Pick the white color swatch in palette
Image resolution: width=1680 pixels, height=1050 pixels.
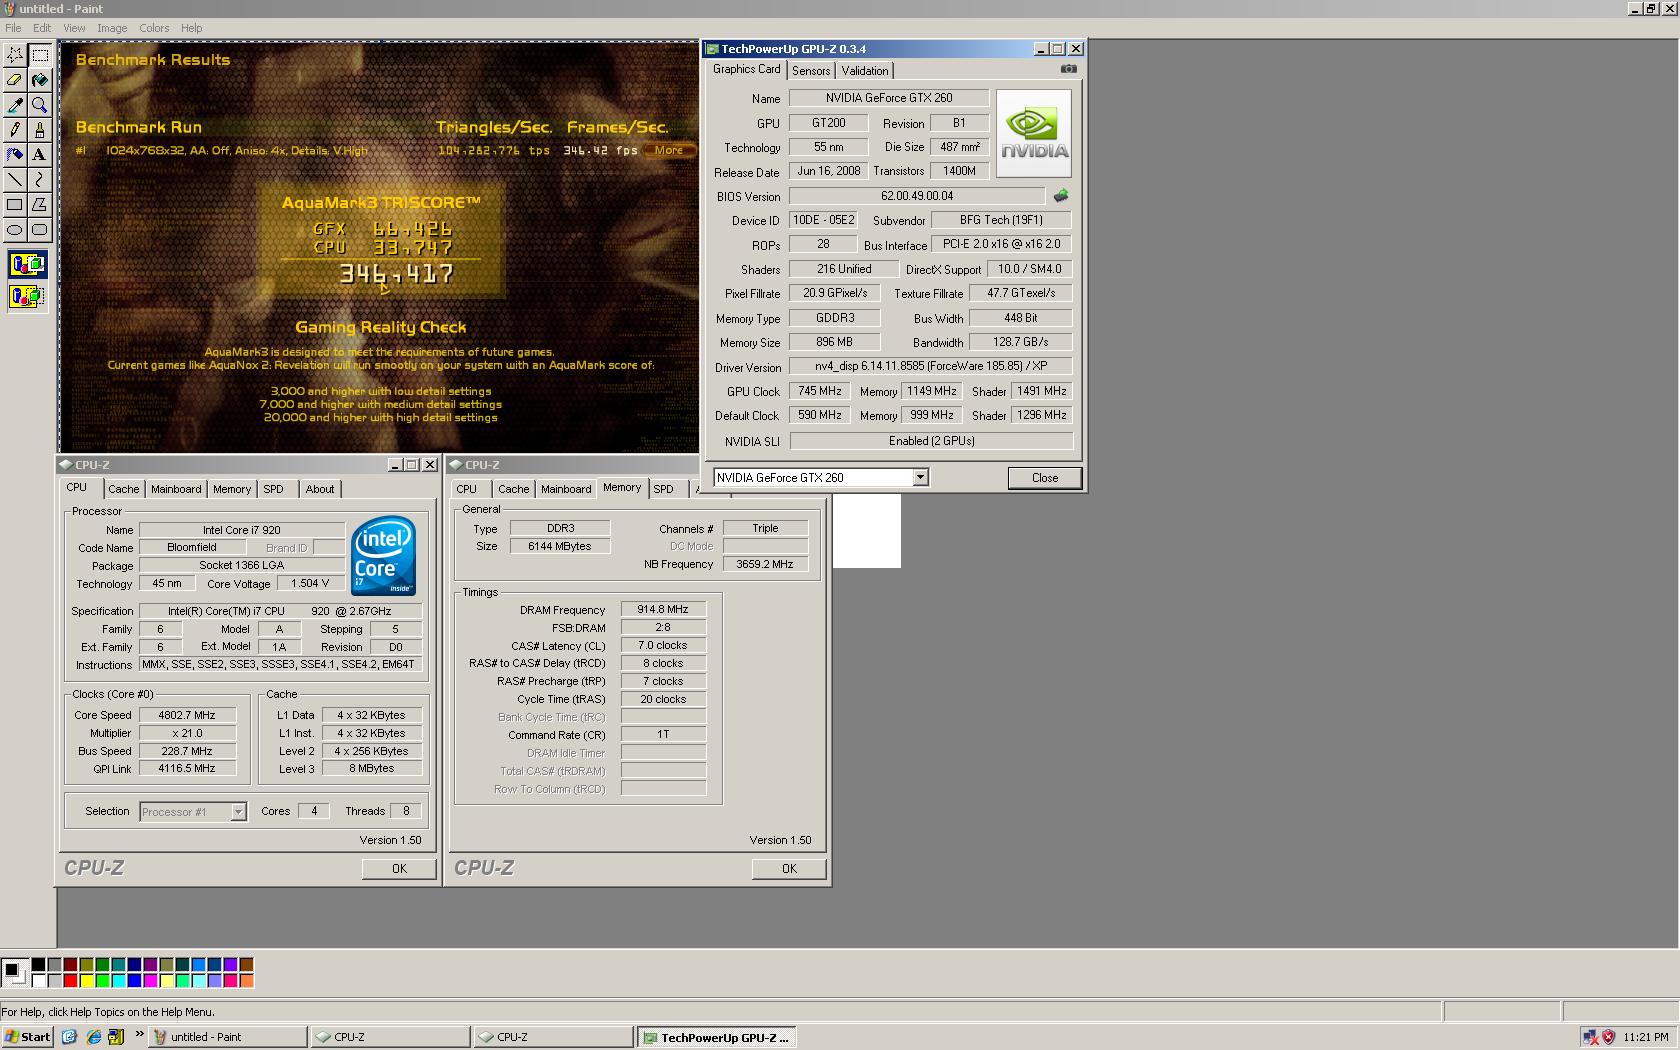pos(38,981)
